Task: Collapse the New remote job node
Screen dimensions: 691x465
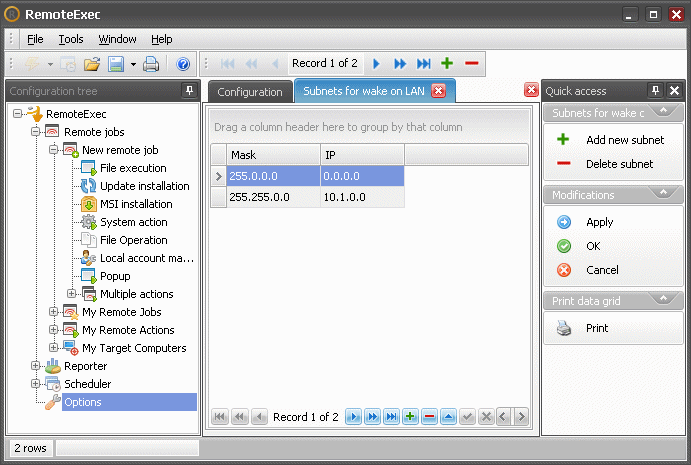Action: coord(53,150)
